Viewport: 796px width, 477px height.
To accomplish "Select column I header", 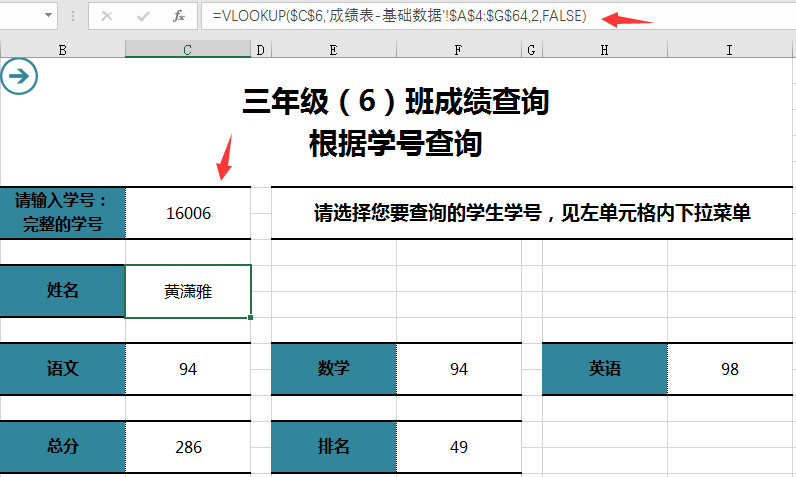I will [x=729, y=50].
